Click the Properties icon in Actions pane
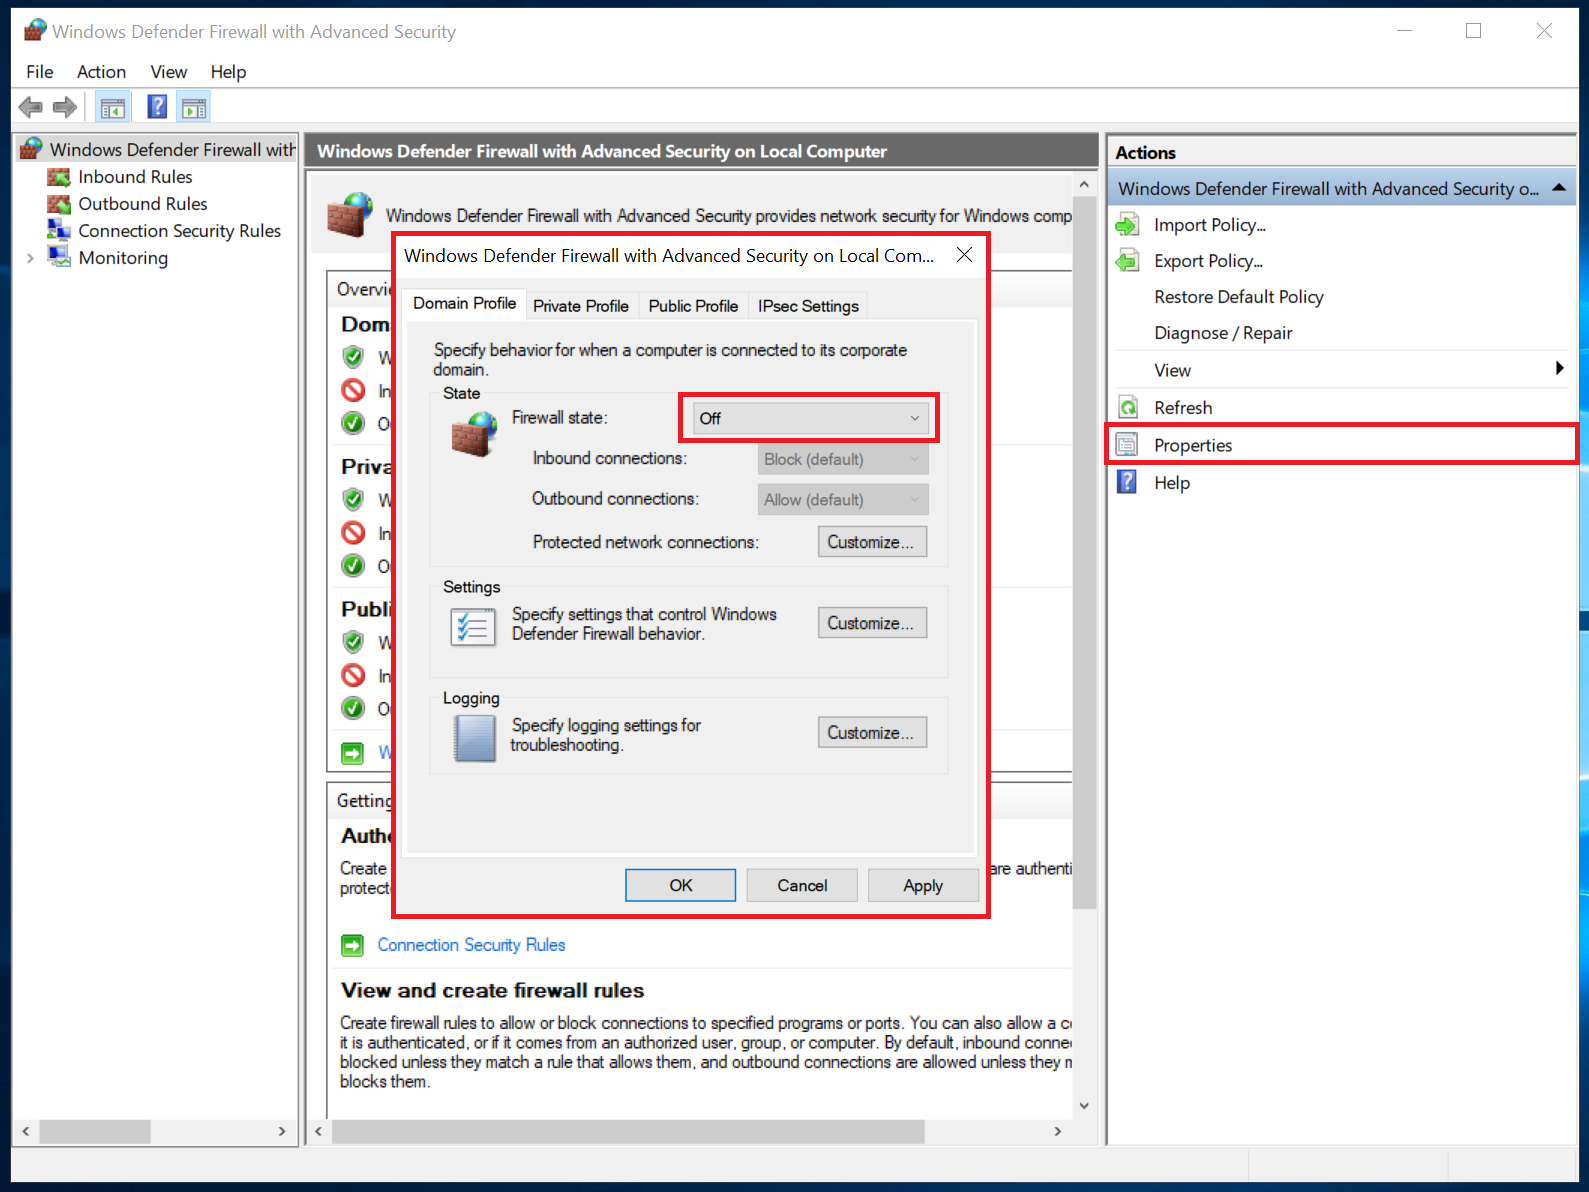1589x1192 pixels. click(1127, 445)
